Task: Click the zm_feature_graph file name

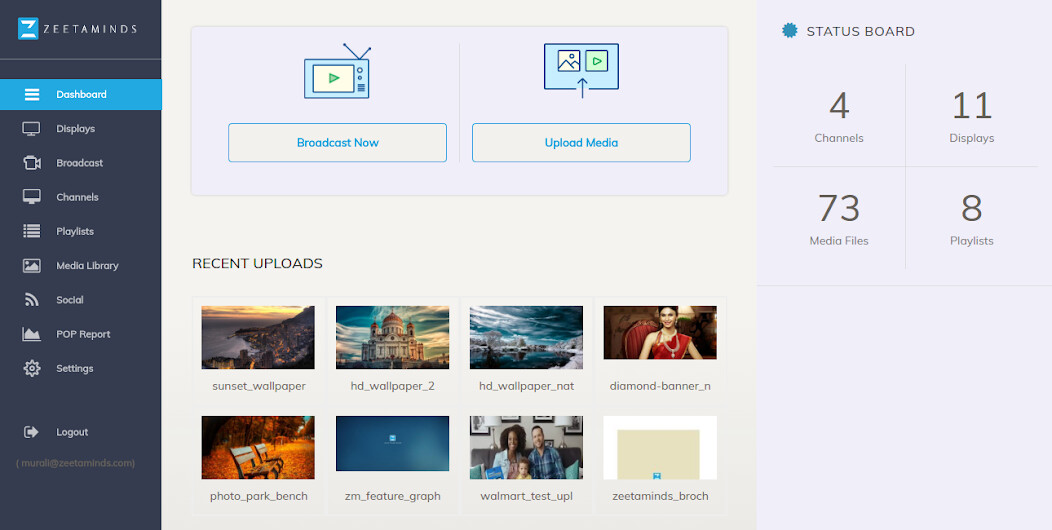Action: tap(392, 496)
